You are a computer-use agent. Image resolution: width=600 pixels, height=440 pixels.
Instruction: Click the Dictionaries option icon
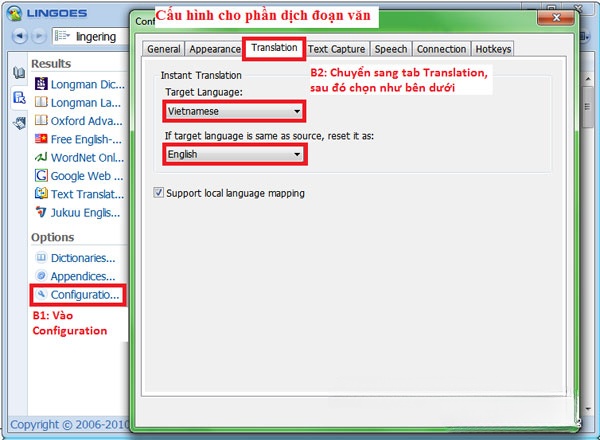tap(41, 257)
